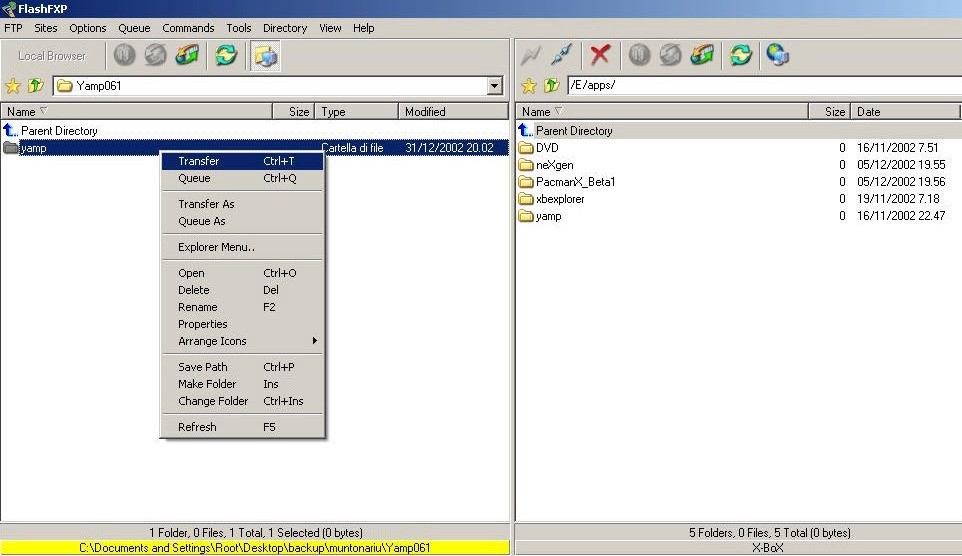The width and height of the screenshot is (962, 556).
Task: Click the Local Browser button
Action: point(52,56)
